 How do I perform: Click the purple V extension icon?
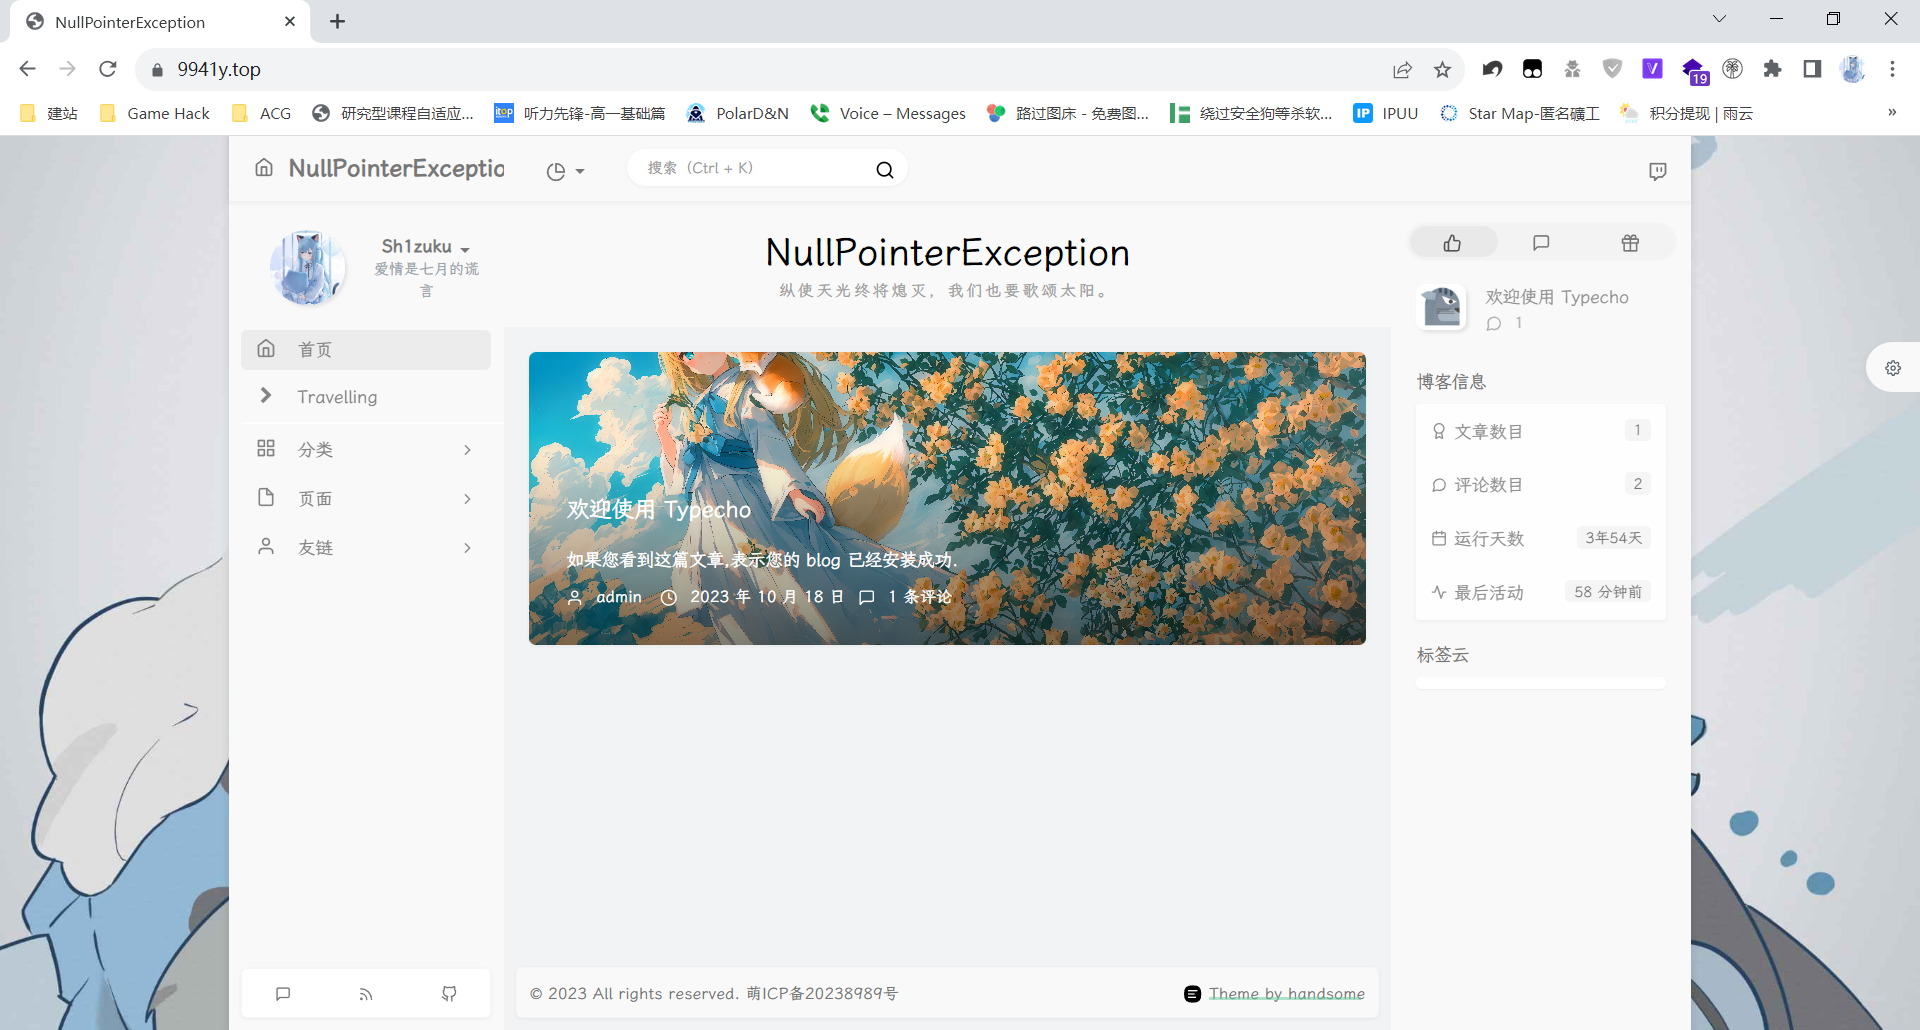point(1652,69)
